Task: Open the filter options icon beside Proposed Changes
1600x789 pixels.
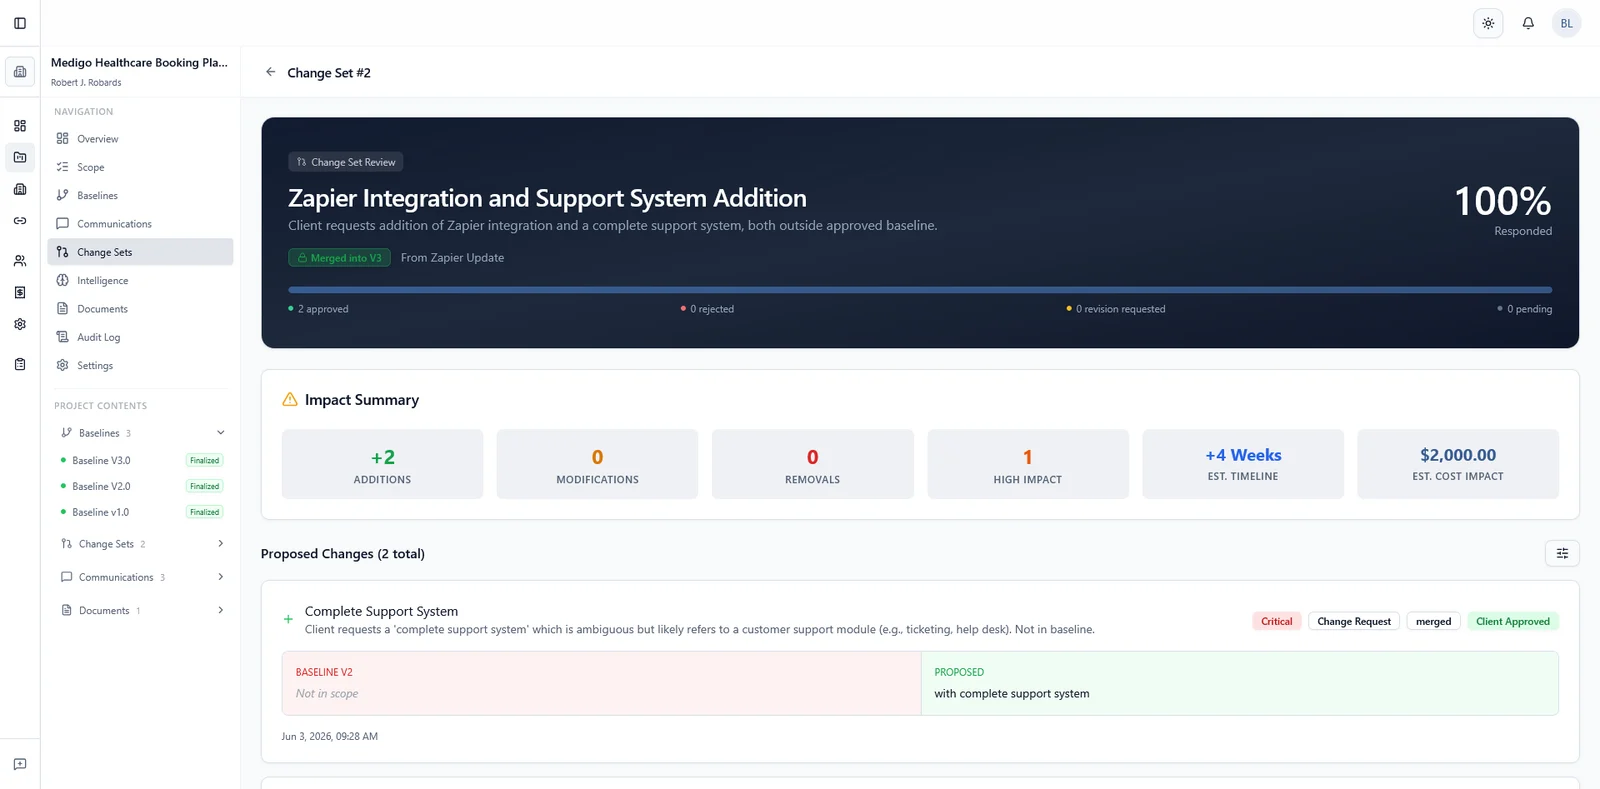Action: (x=1562, y=553)
